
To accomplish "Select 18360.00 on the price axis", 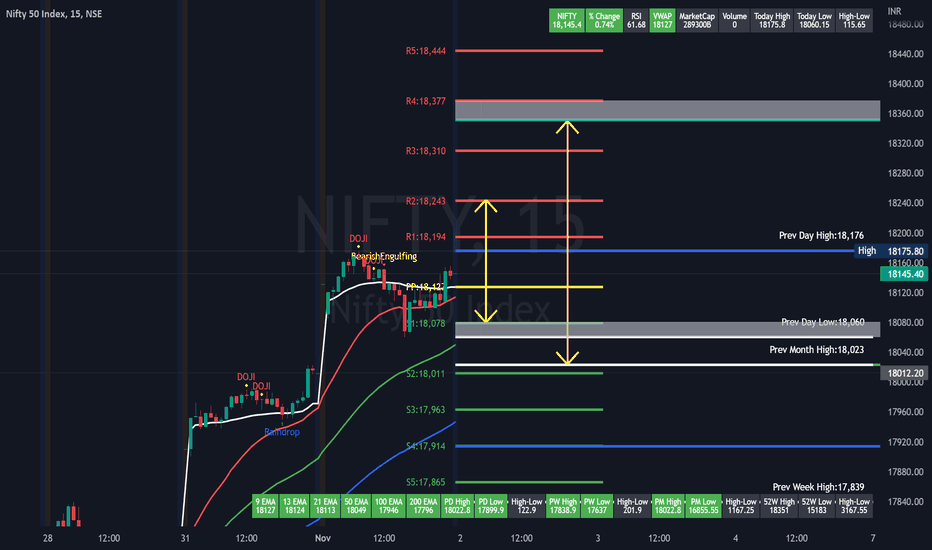I will click(905, 114).
